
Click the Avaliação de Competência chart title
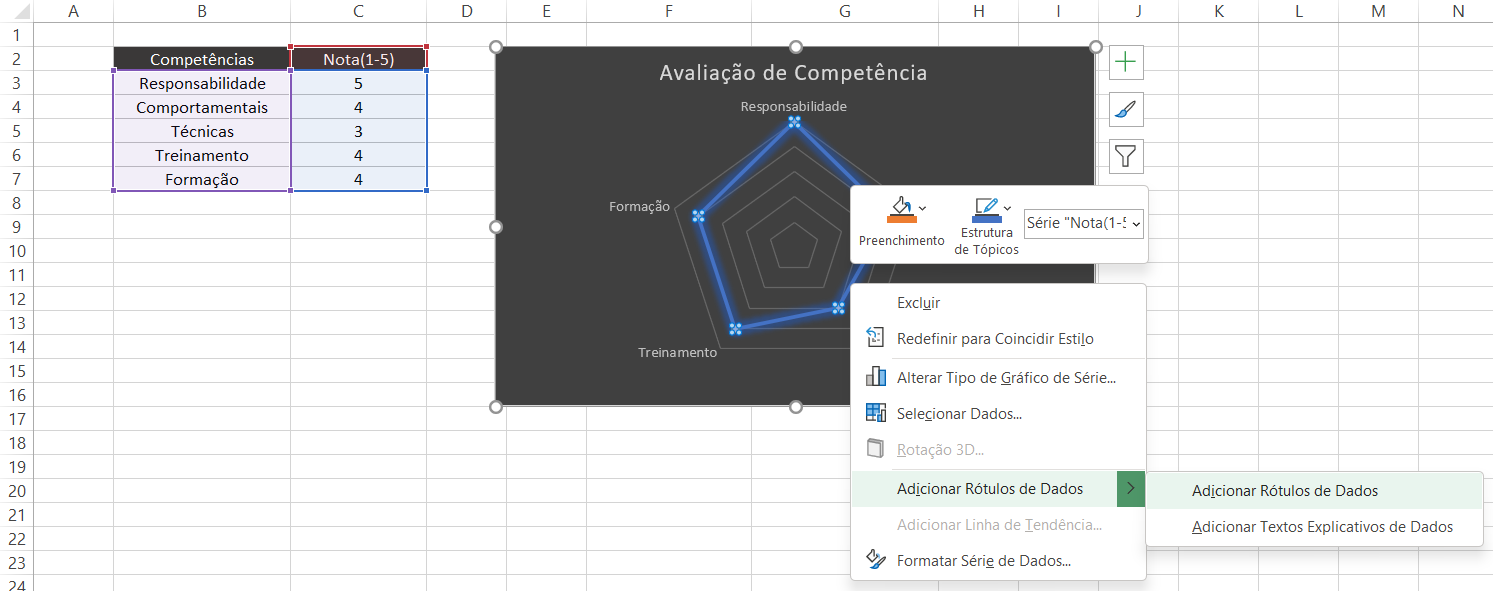click(794, 73)
